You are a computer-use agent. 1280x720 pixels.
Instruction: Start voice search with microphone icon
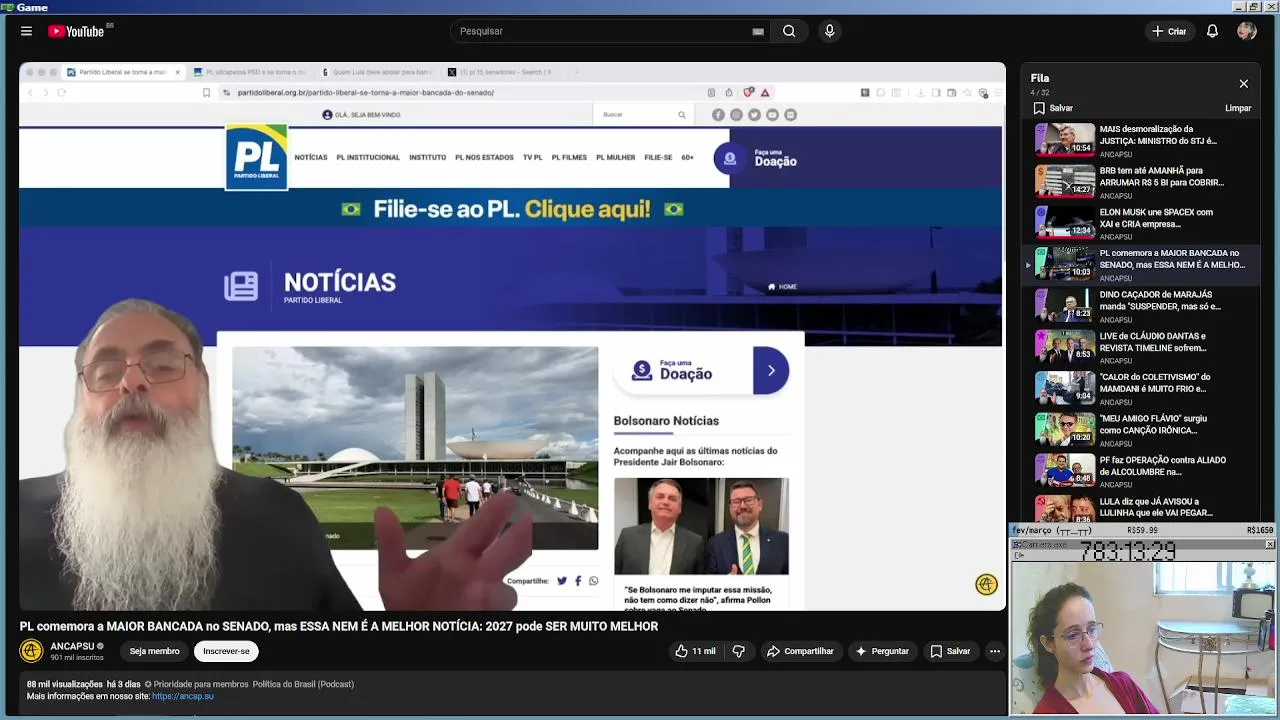pos(829,31)
